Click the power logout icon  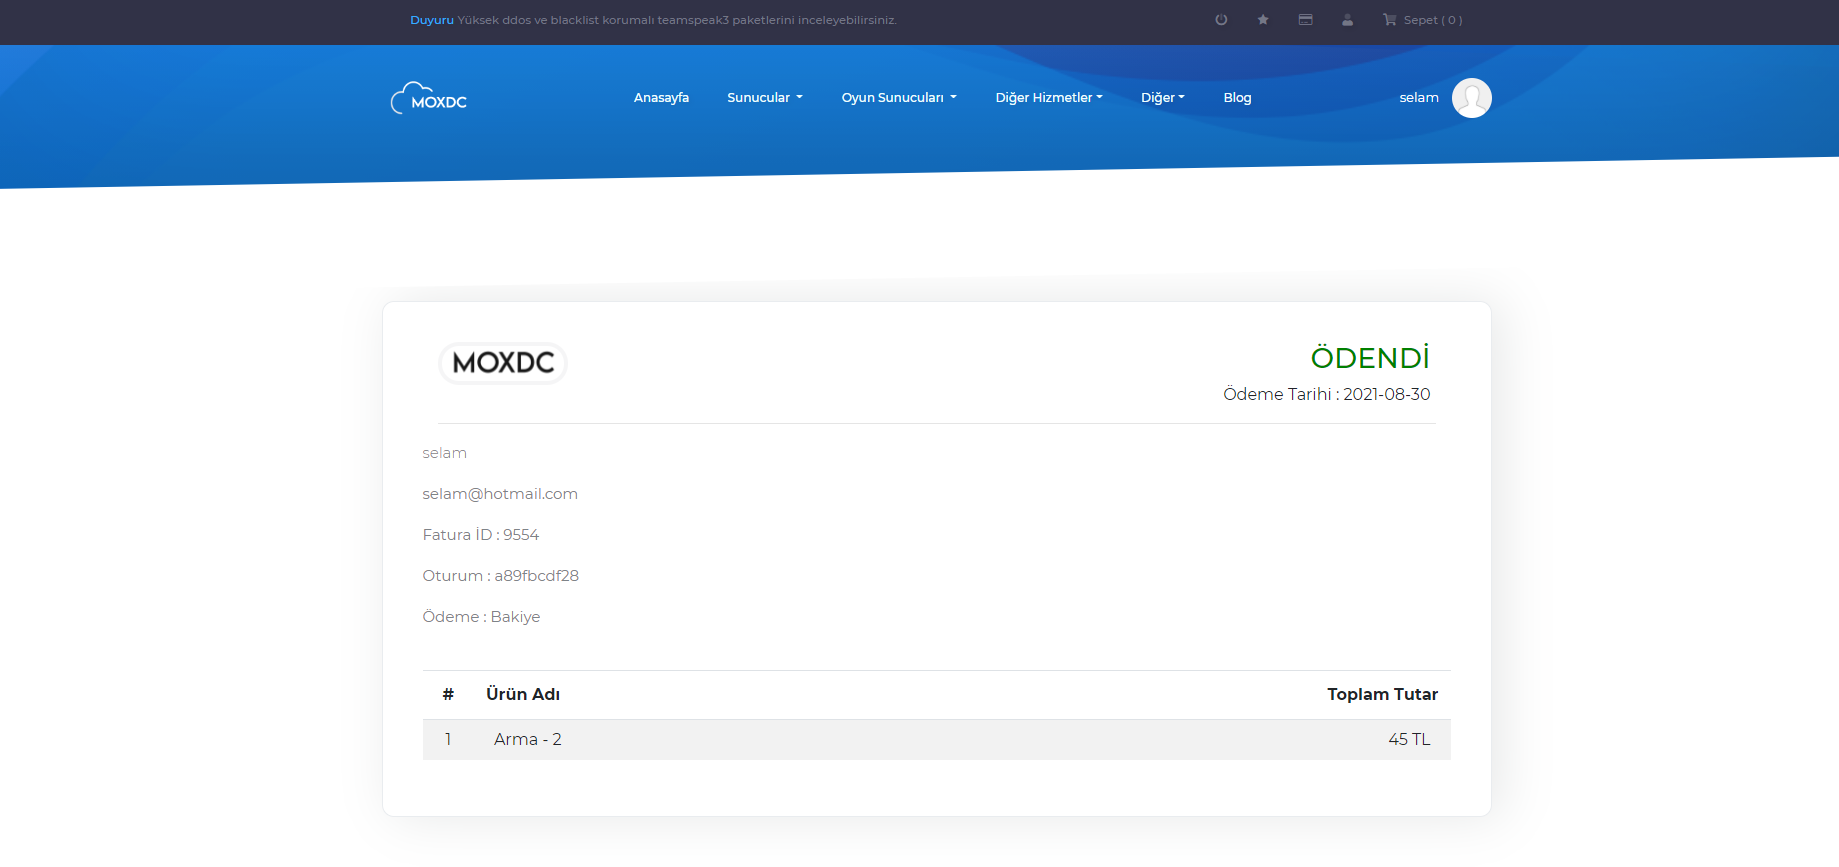(1221, 20)
